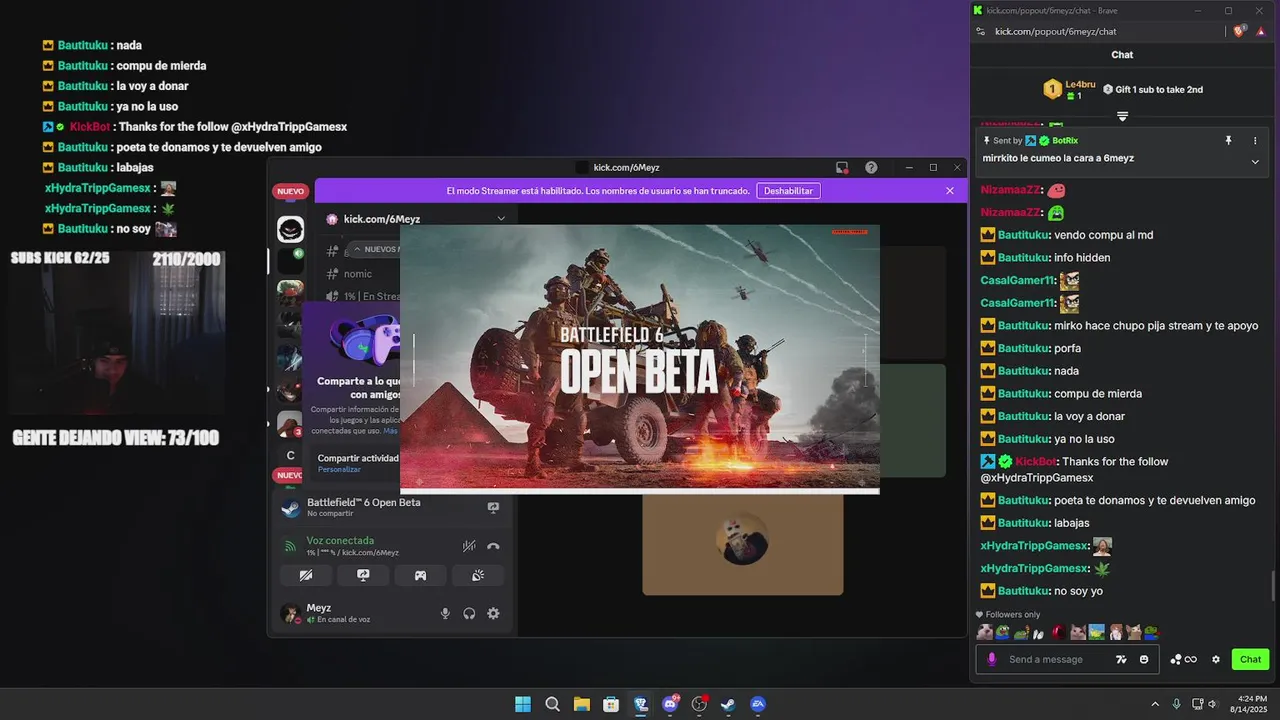1280x720 pixels.
Task: Start an activity with the gamepad icon
Action: point(421,575)
